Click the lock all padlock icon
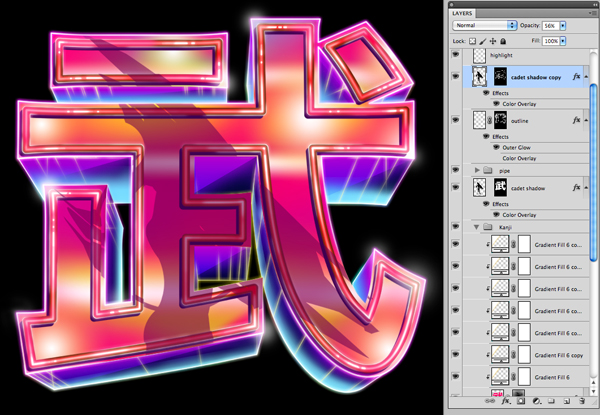The height and width of the screenshot is (415, 600). [503, 41]
